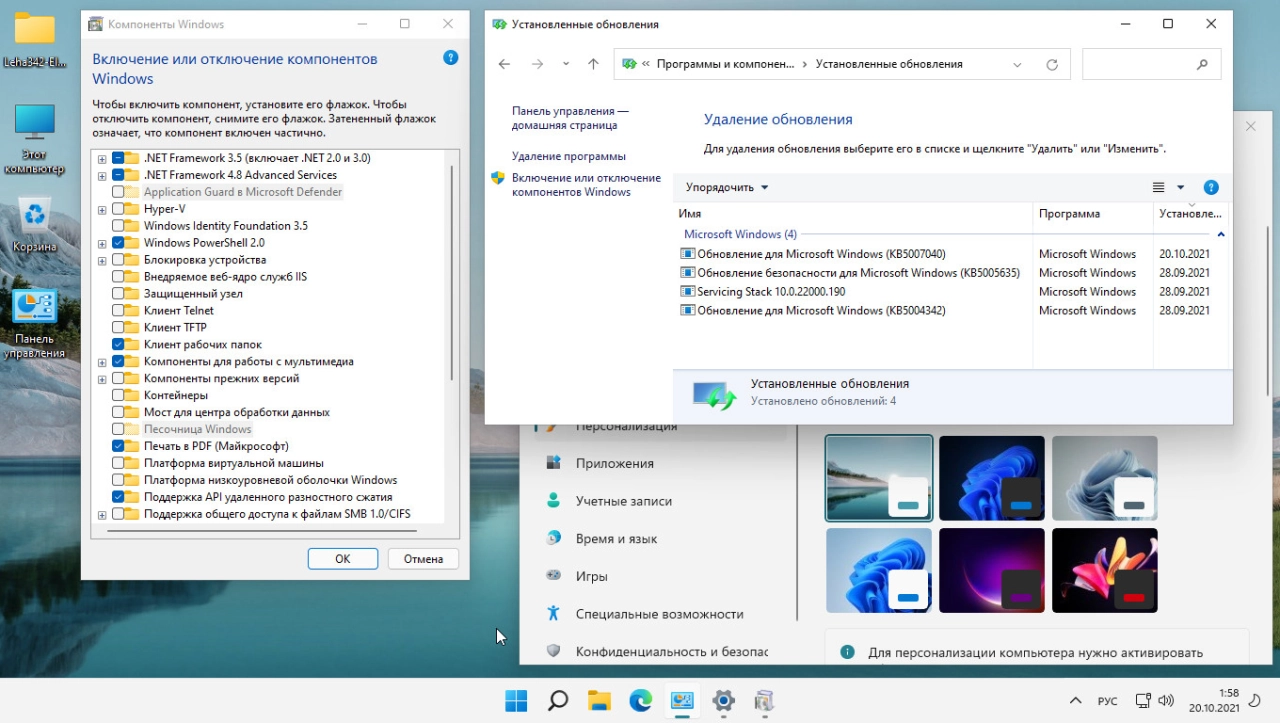
Task: Toggle .NET Framework 3.5 checkbox
Action: point(118,158)
